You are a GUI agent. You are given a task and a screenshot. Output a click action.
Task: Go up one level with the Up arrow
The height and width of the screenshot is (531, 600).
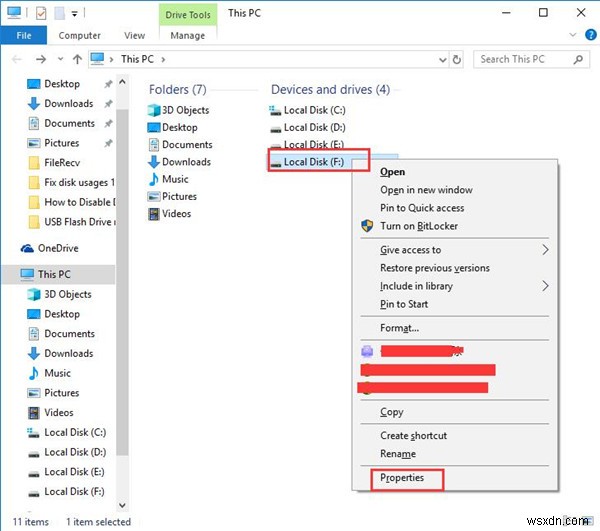coord(77,59)
